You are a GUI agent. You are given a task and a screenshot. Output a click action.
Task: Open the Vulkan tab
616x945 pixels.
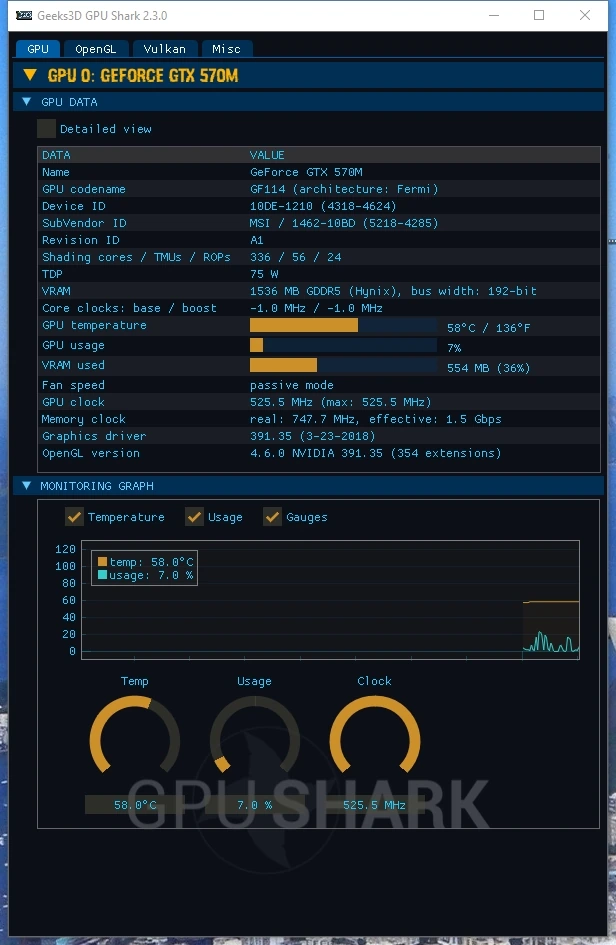click(x=165, y=49)
